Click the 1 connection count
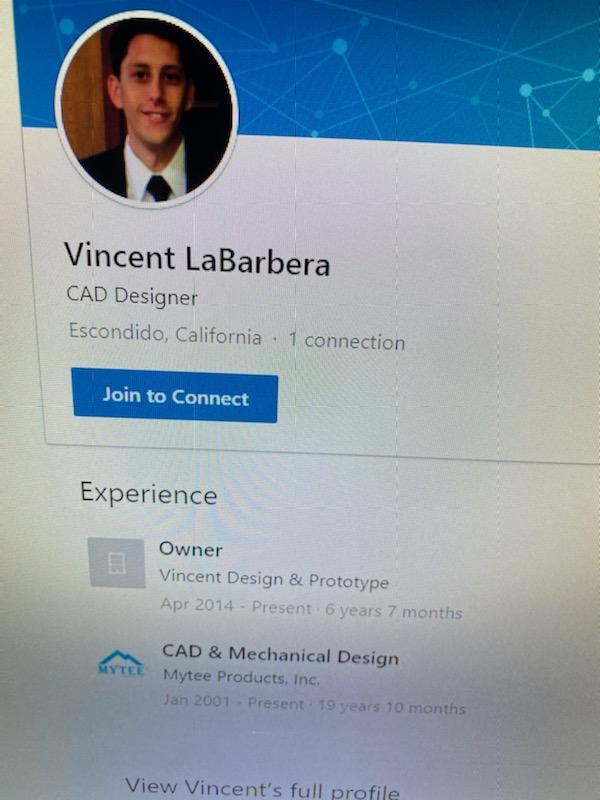 coord(346,341)
